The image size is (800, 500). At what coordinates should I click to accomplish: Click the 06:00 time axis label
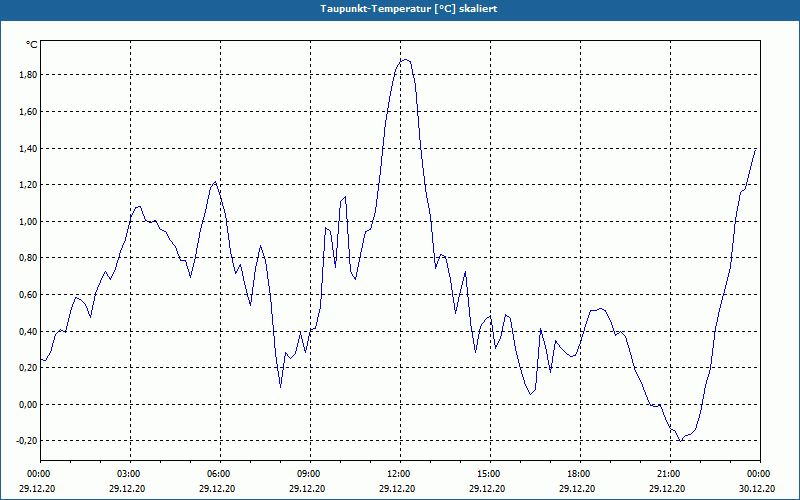pos(220,474)
